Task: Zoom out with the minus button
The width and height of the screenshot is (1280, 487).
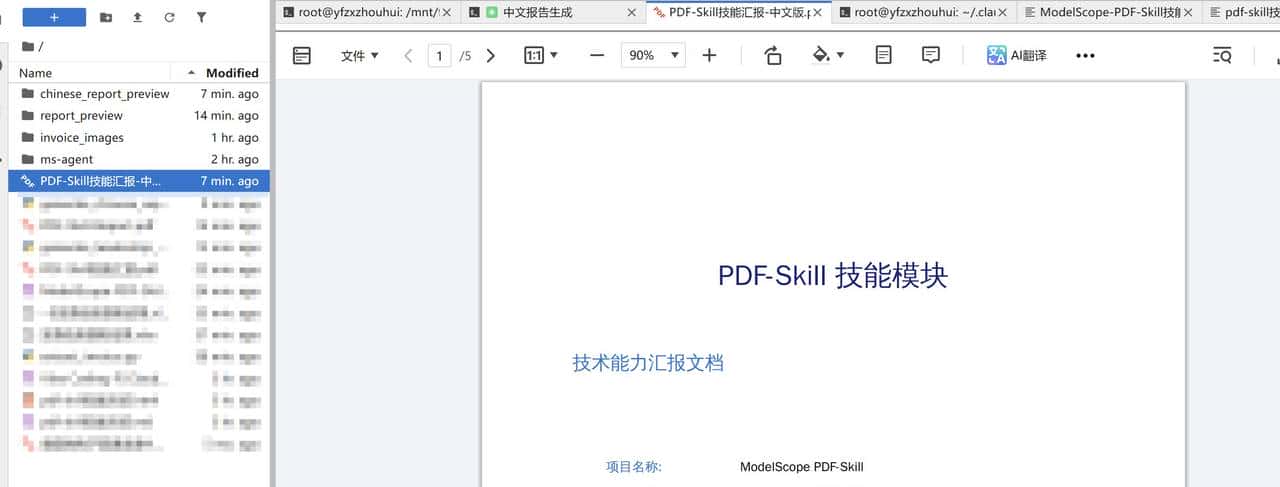Action: (597, 56)
